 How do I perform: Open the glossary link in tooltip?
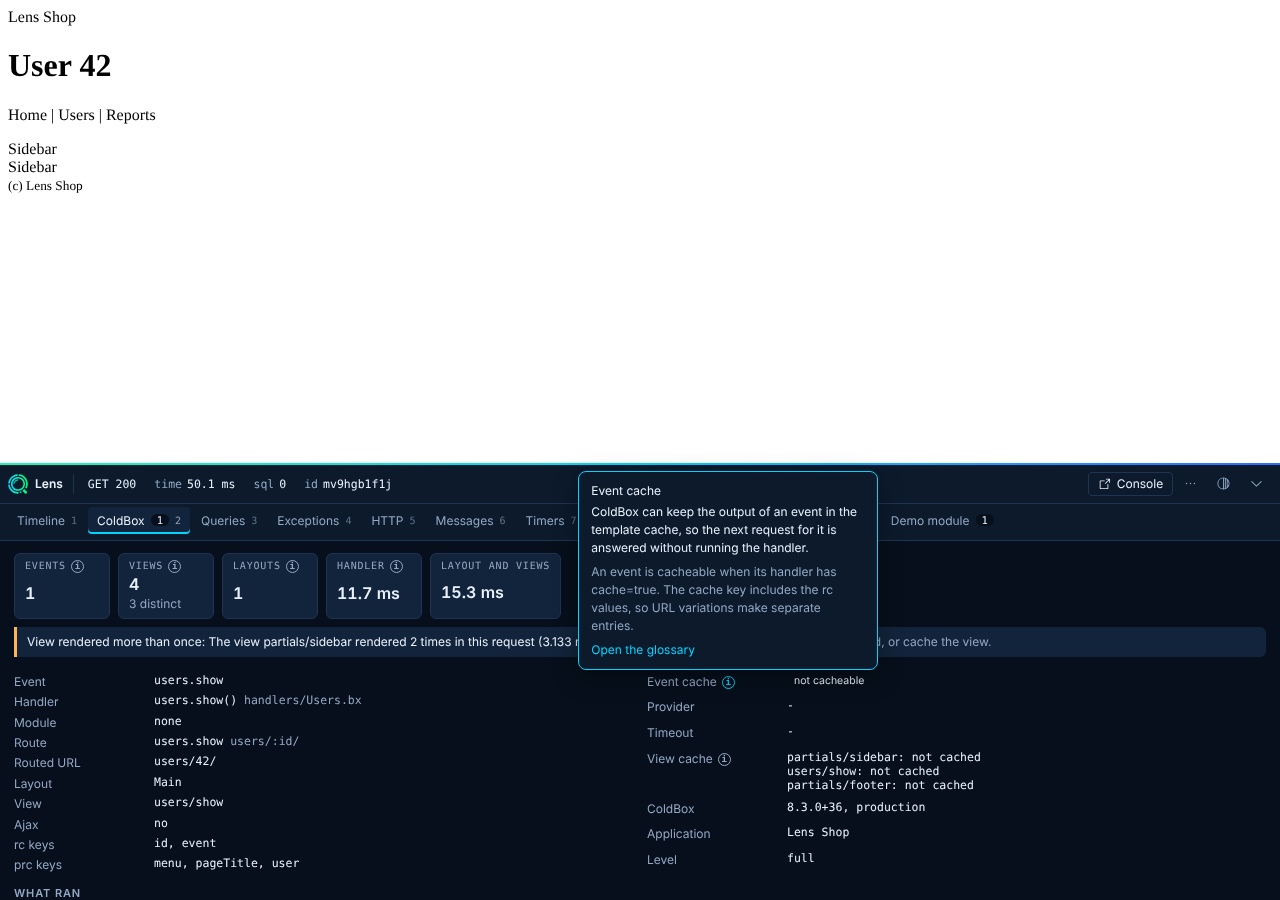pos(643,650)
